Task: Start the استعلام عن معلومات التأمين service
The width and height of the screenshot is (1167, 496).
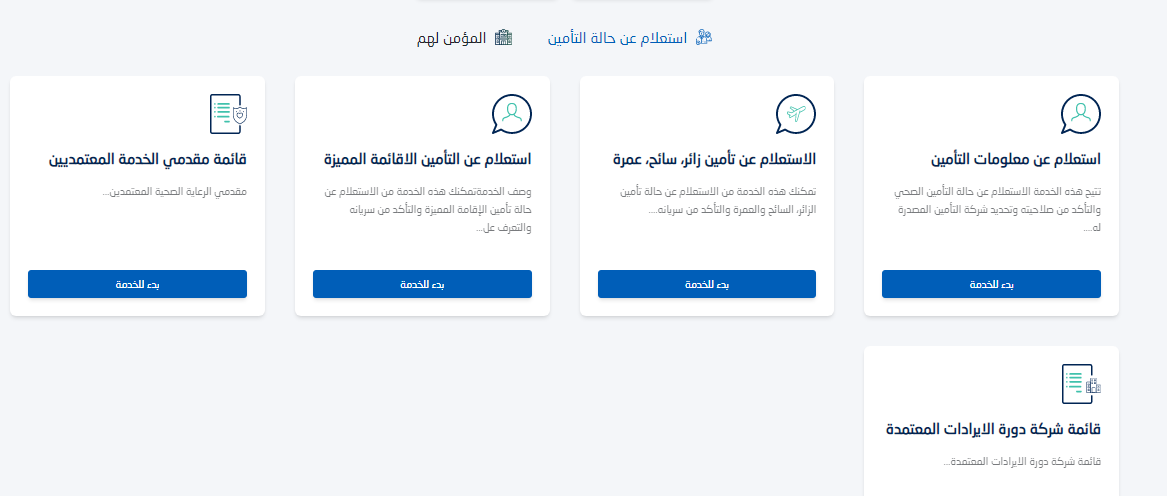Action: (x=991, y=284)
